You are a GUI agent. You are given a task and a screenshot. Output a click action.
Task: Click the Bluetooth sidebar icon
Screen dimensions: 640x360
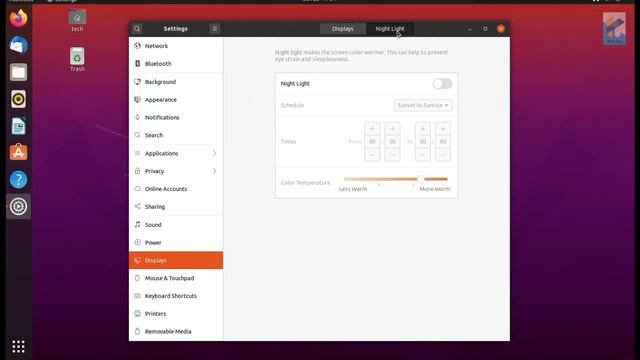[138, 64]
